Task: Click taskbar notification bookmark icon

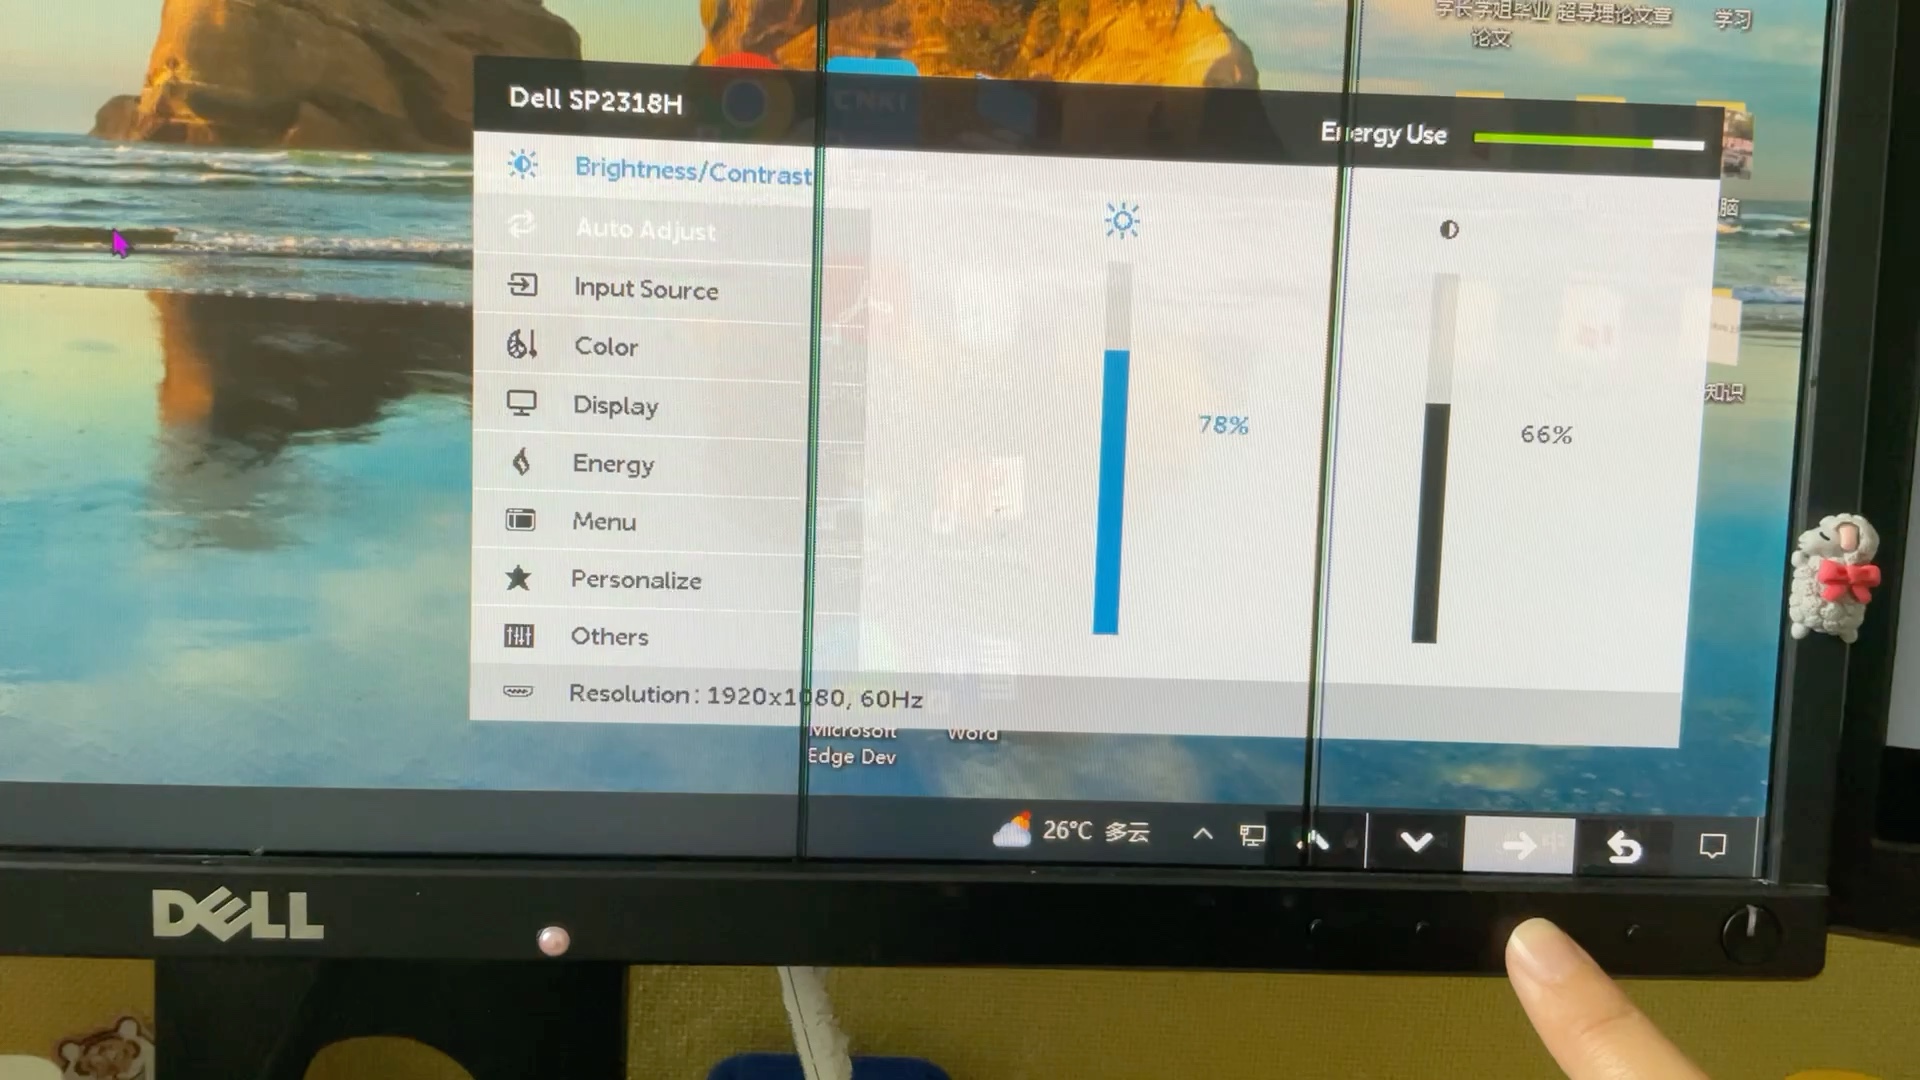Action: point(1713,844)
